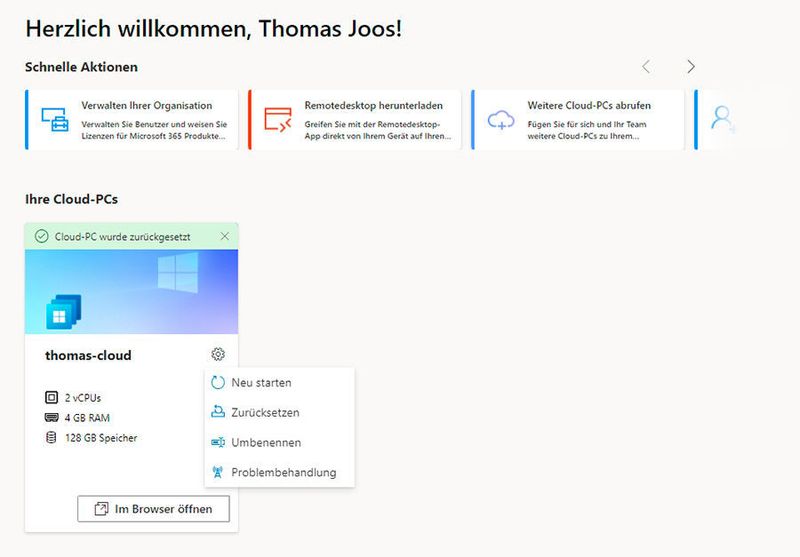Open the thomas-cloud gear settings icon
The width and height of the screenshot is (800, 557).
point(218,354)
